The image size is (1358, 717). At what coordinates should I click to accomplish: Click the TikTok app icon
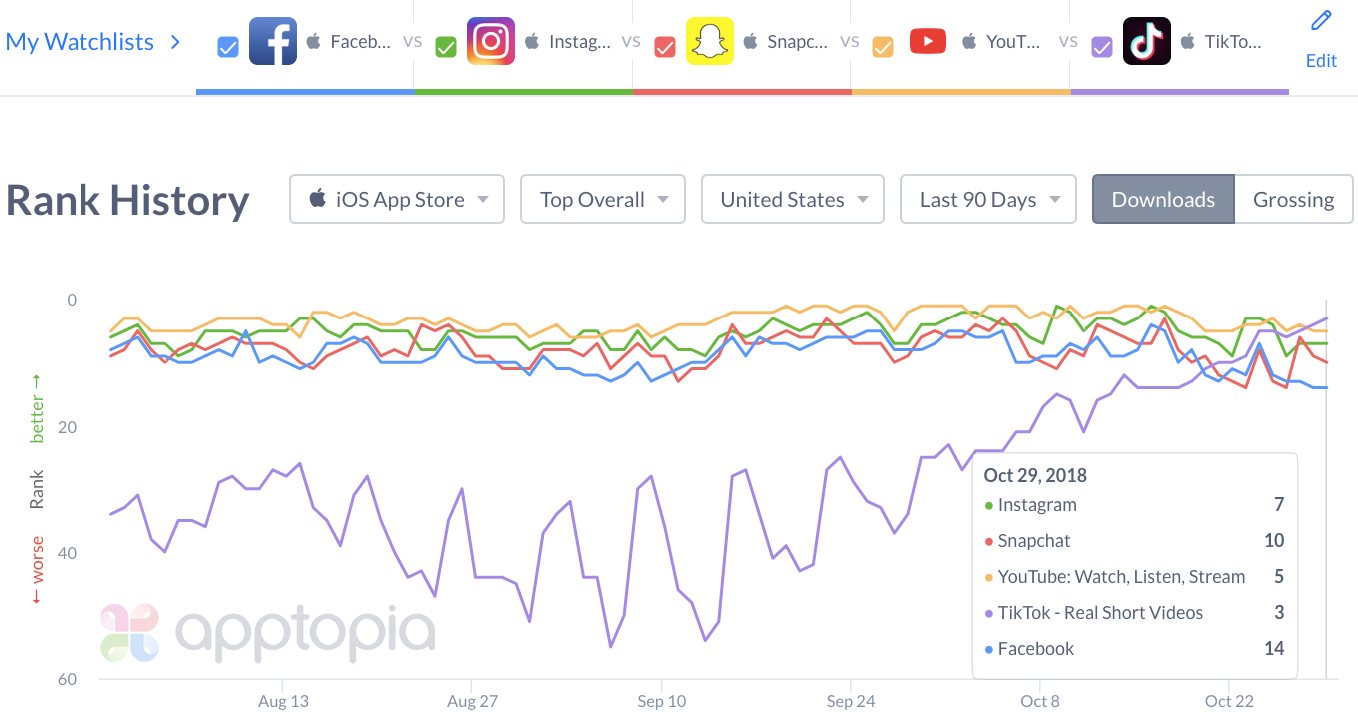pyautogui.click(x=1146, y=41)
